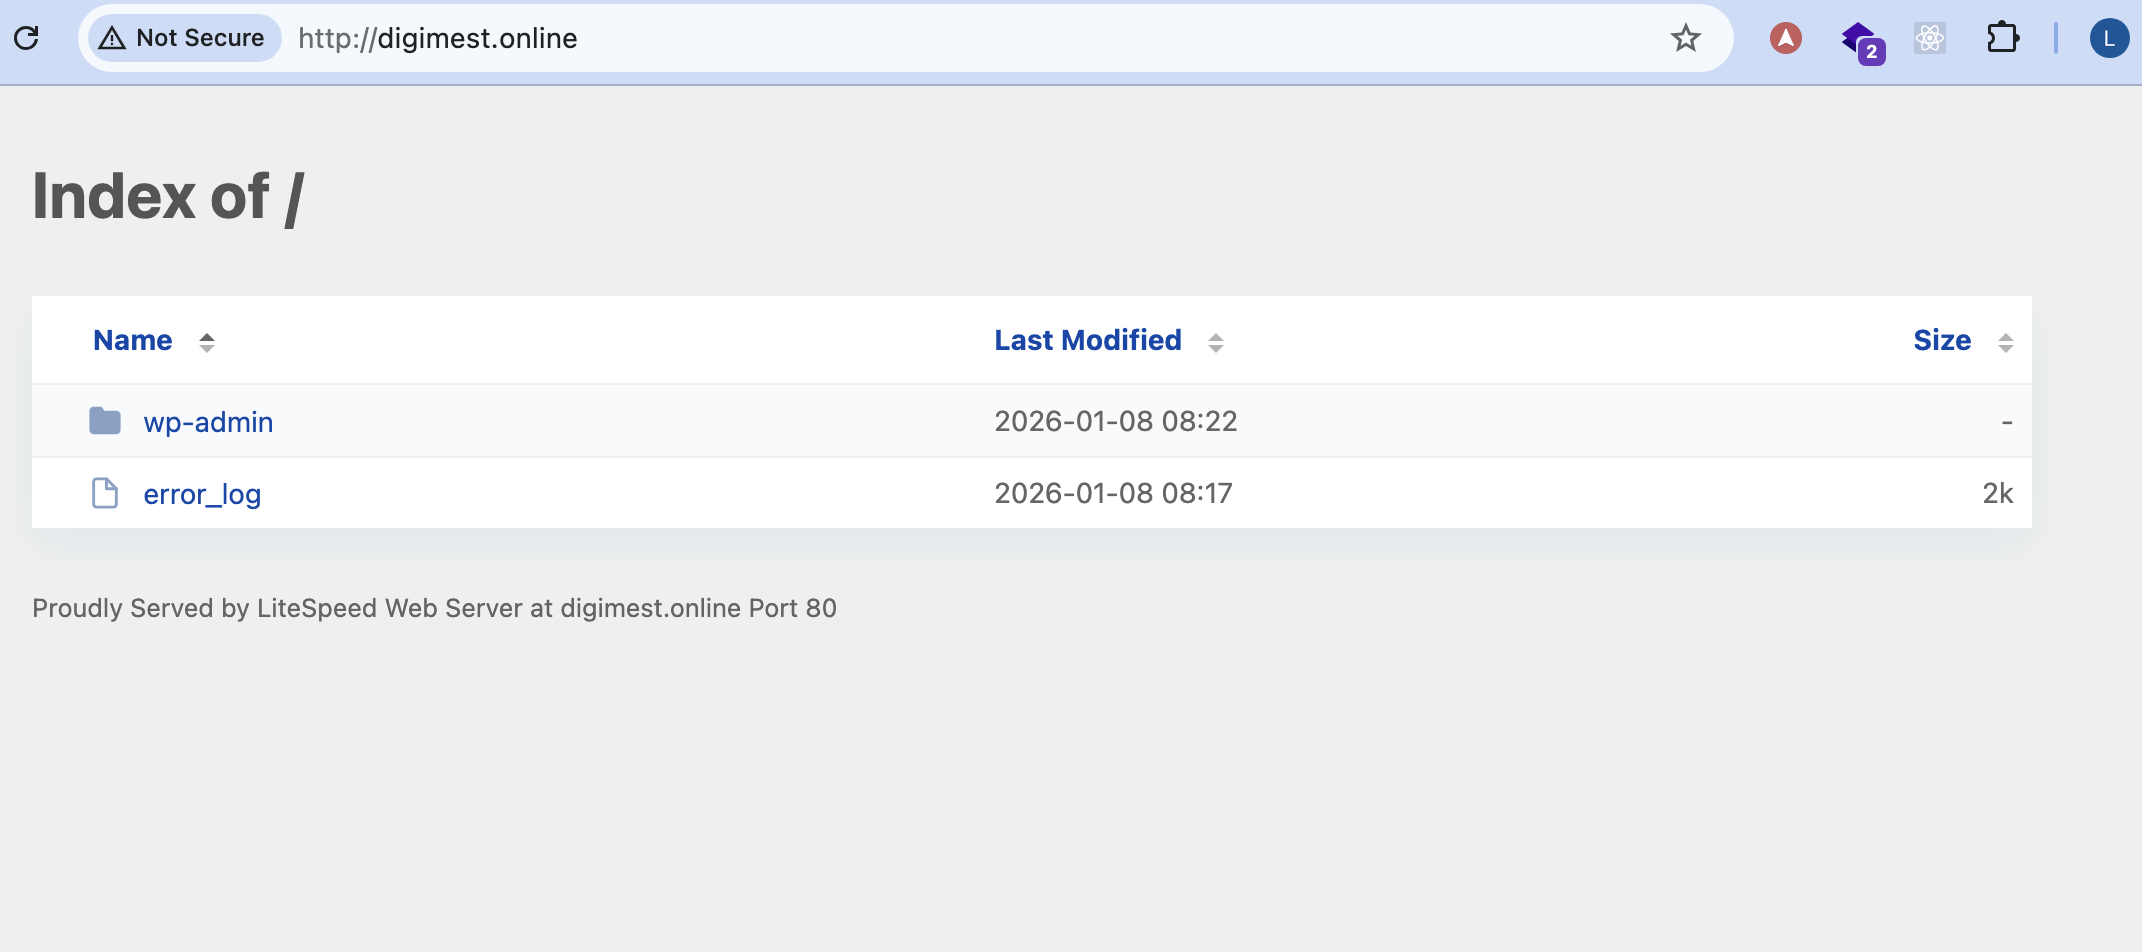Focus the digimest.online address bar

(x=900, y=38)
